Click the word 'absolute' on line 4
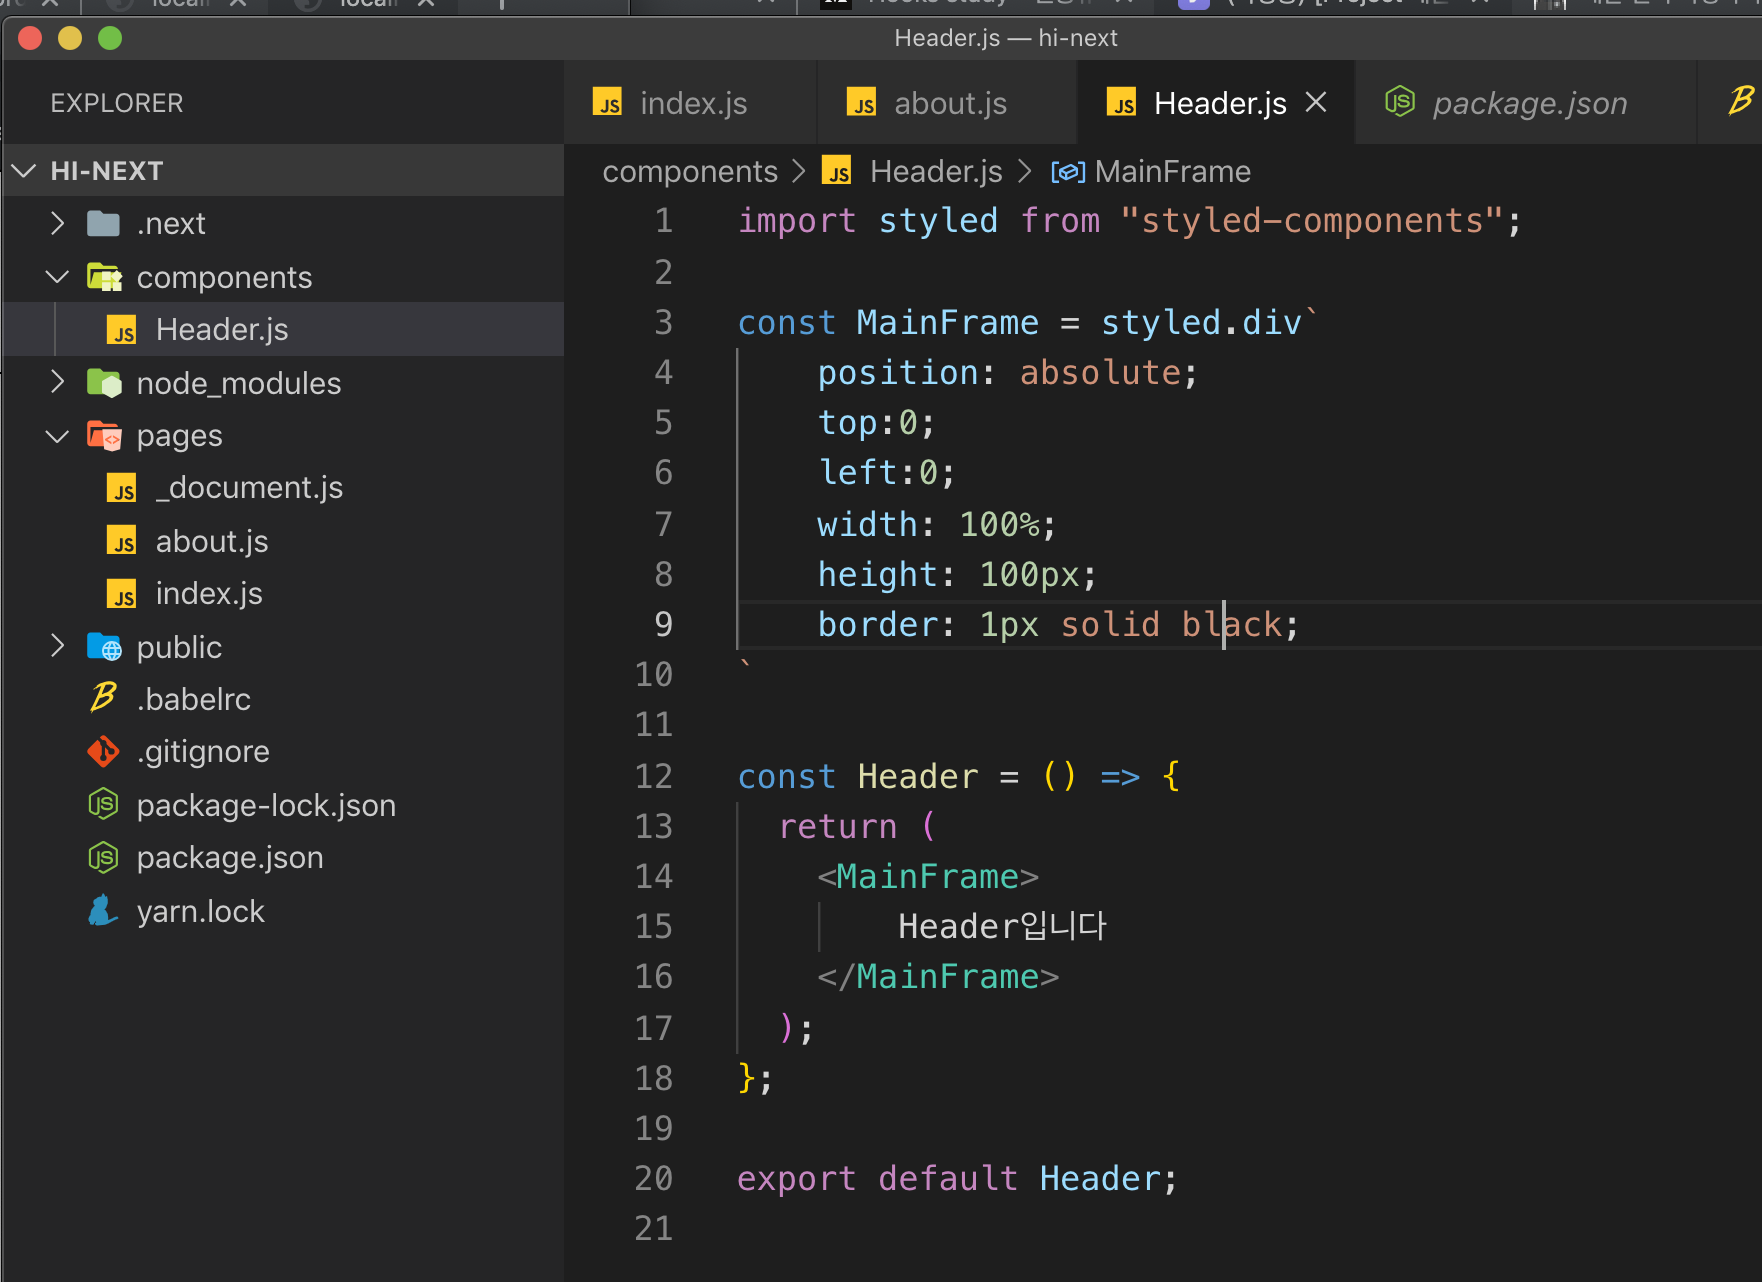The image size is (1762, 1282). pos(1100,373)
